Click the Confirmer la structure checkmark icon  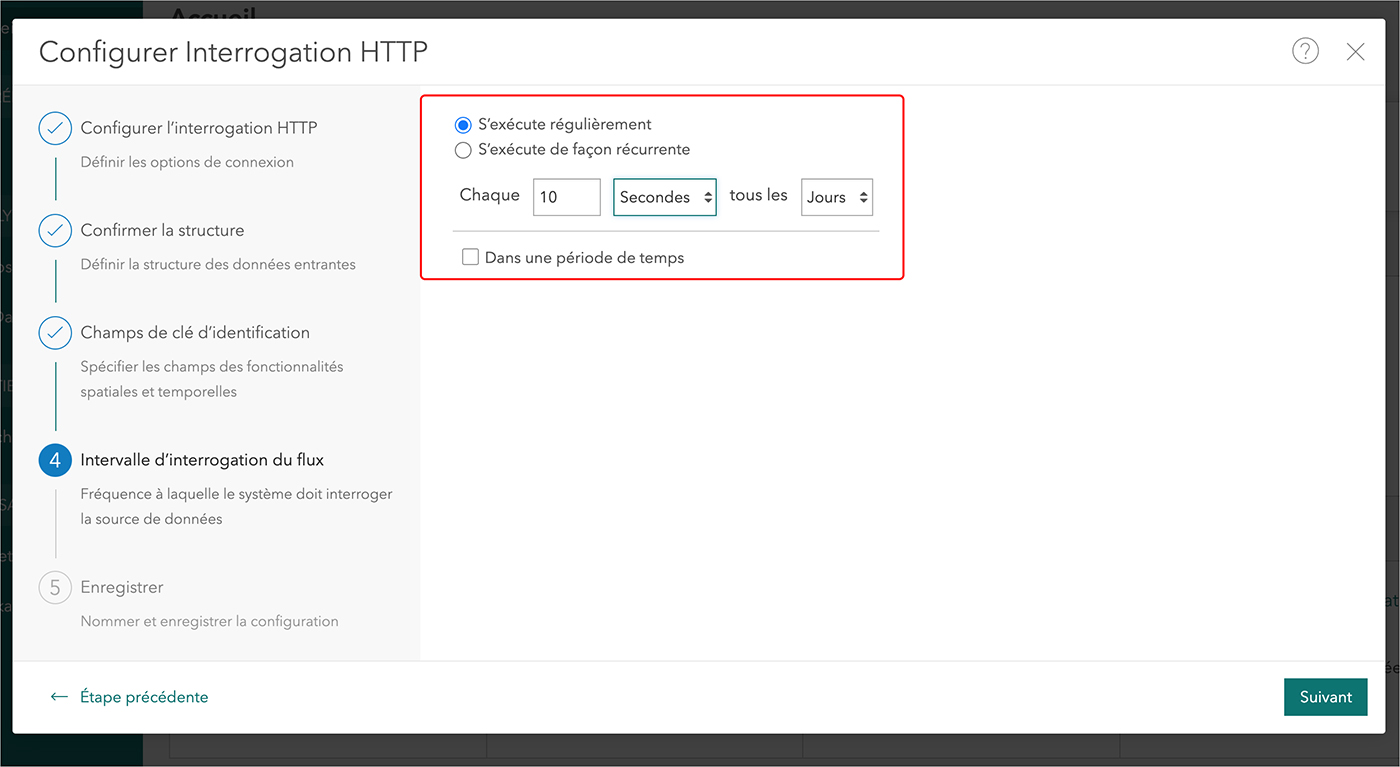click(55, 230)
